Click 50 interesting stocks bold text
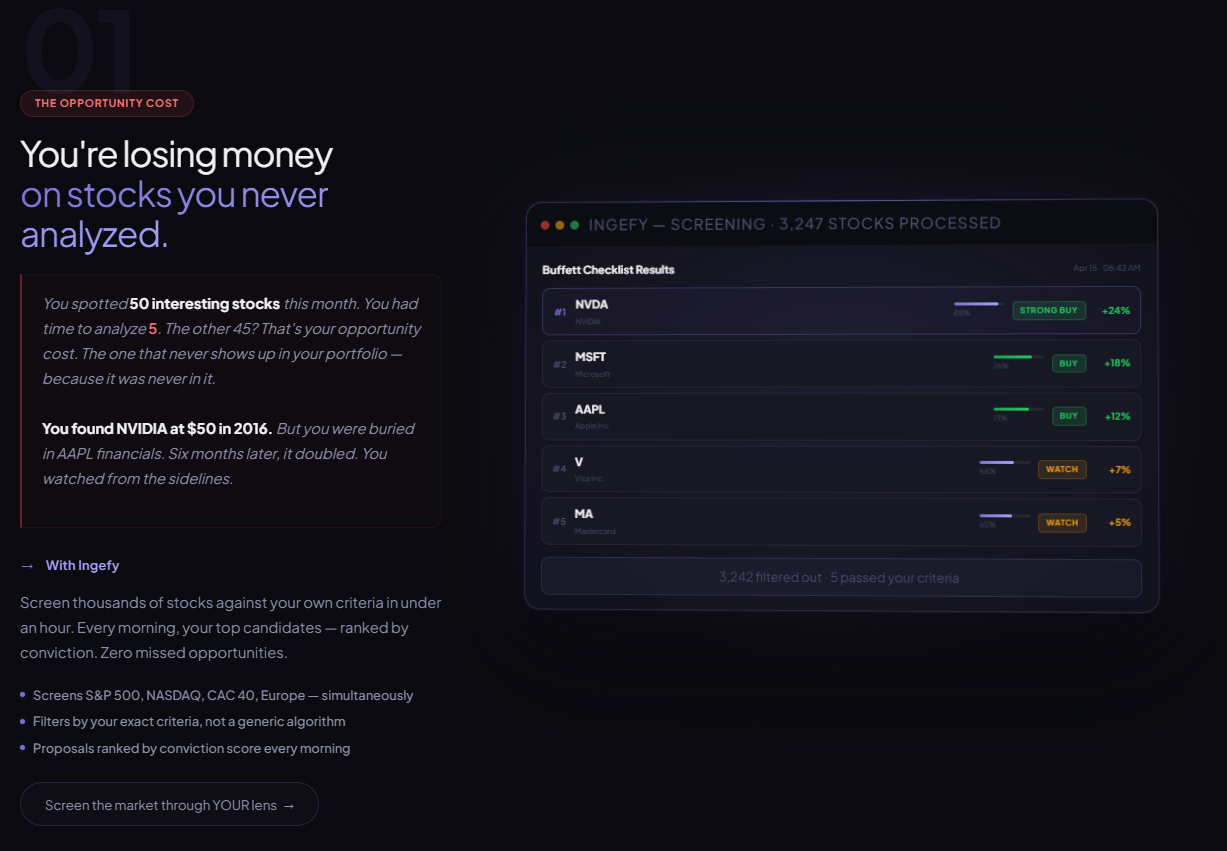1227x851 pixels. (x=204, y=304)
